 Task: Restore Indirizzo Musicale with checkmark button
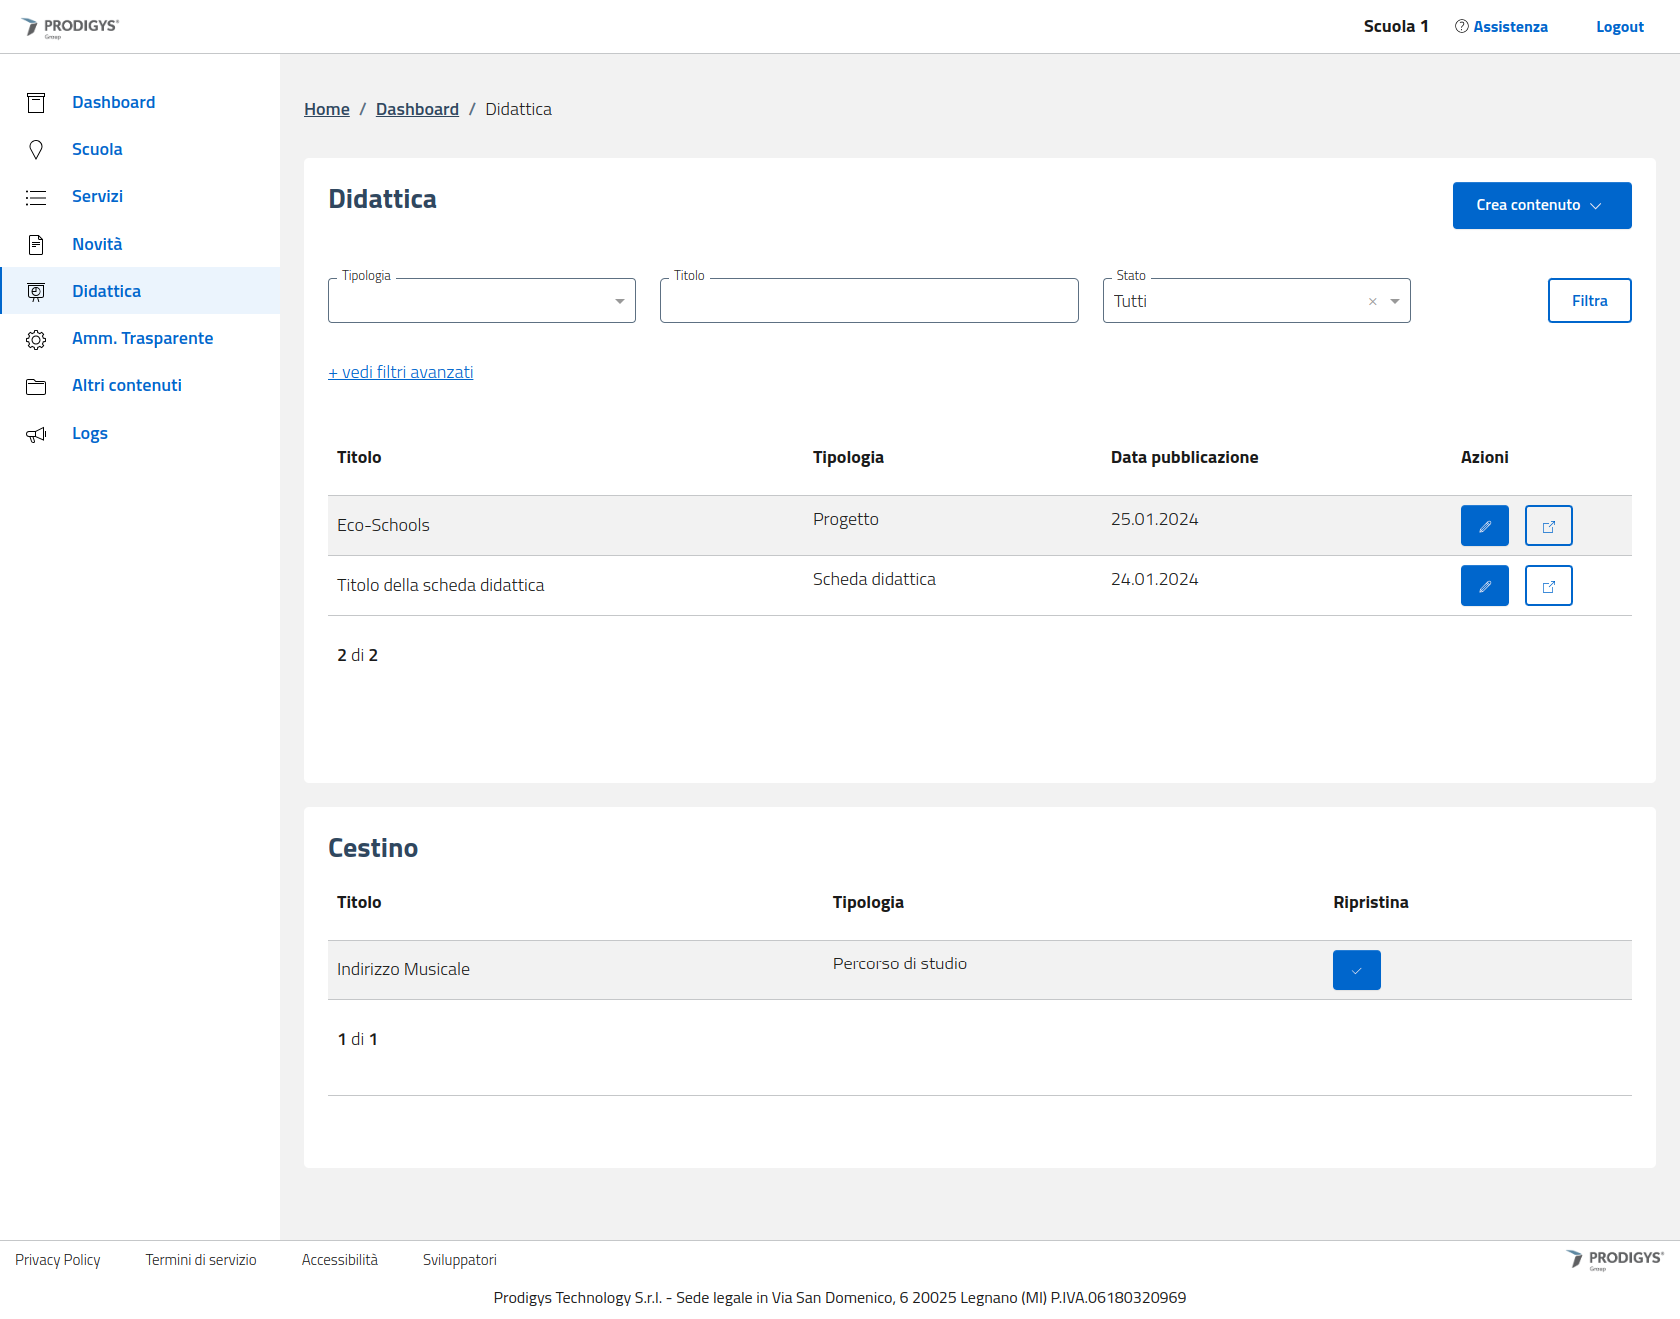tap(1356, 970)
